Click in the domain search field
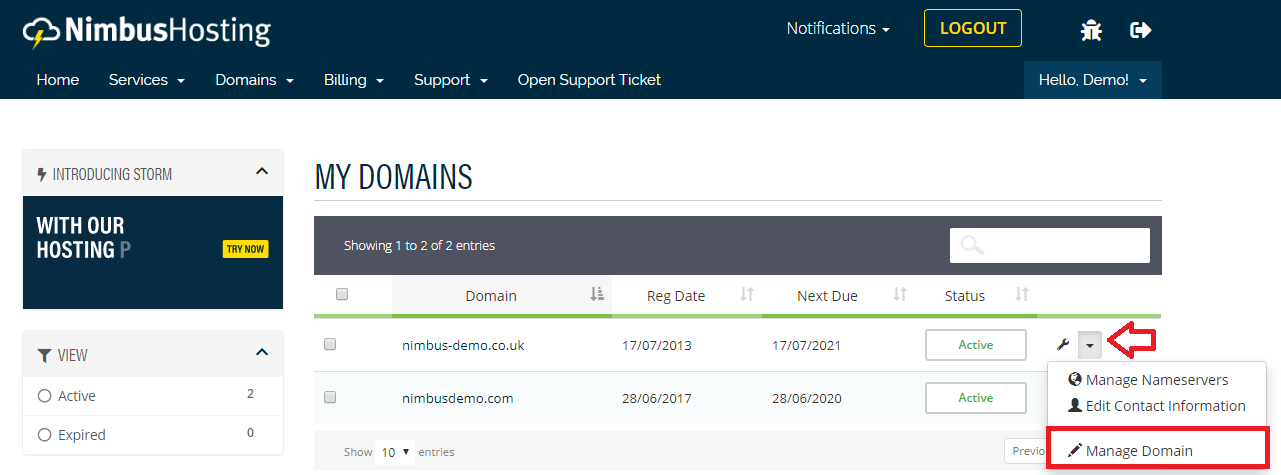The width and height of the screenshot is (1281, 475). (x=1050, y=245)
